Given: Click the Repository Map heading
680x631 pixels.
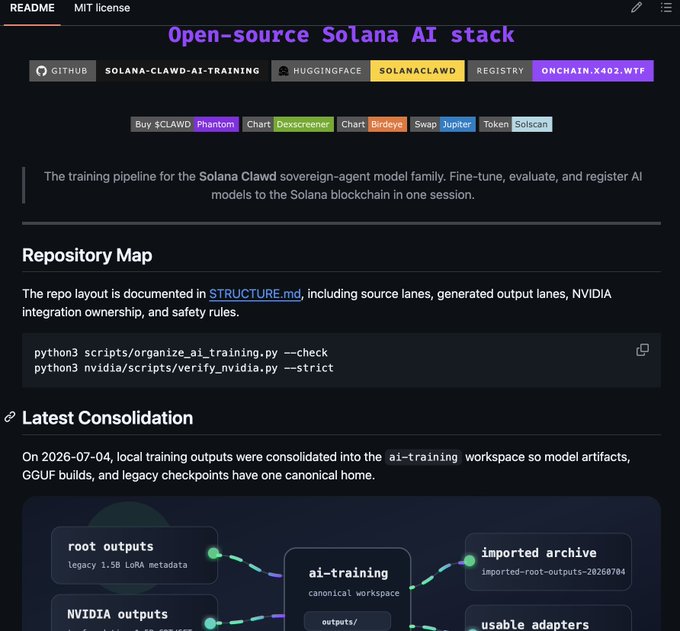Looking at the screenshot, I should (x=87, y=255).
